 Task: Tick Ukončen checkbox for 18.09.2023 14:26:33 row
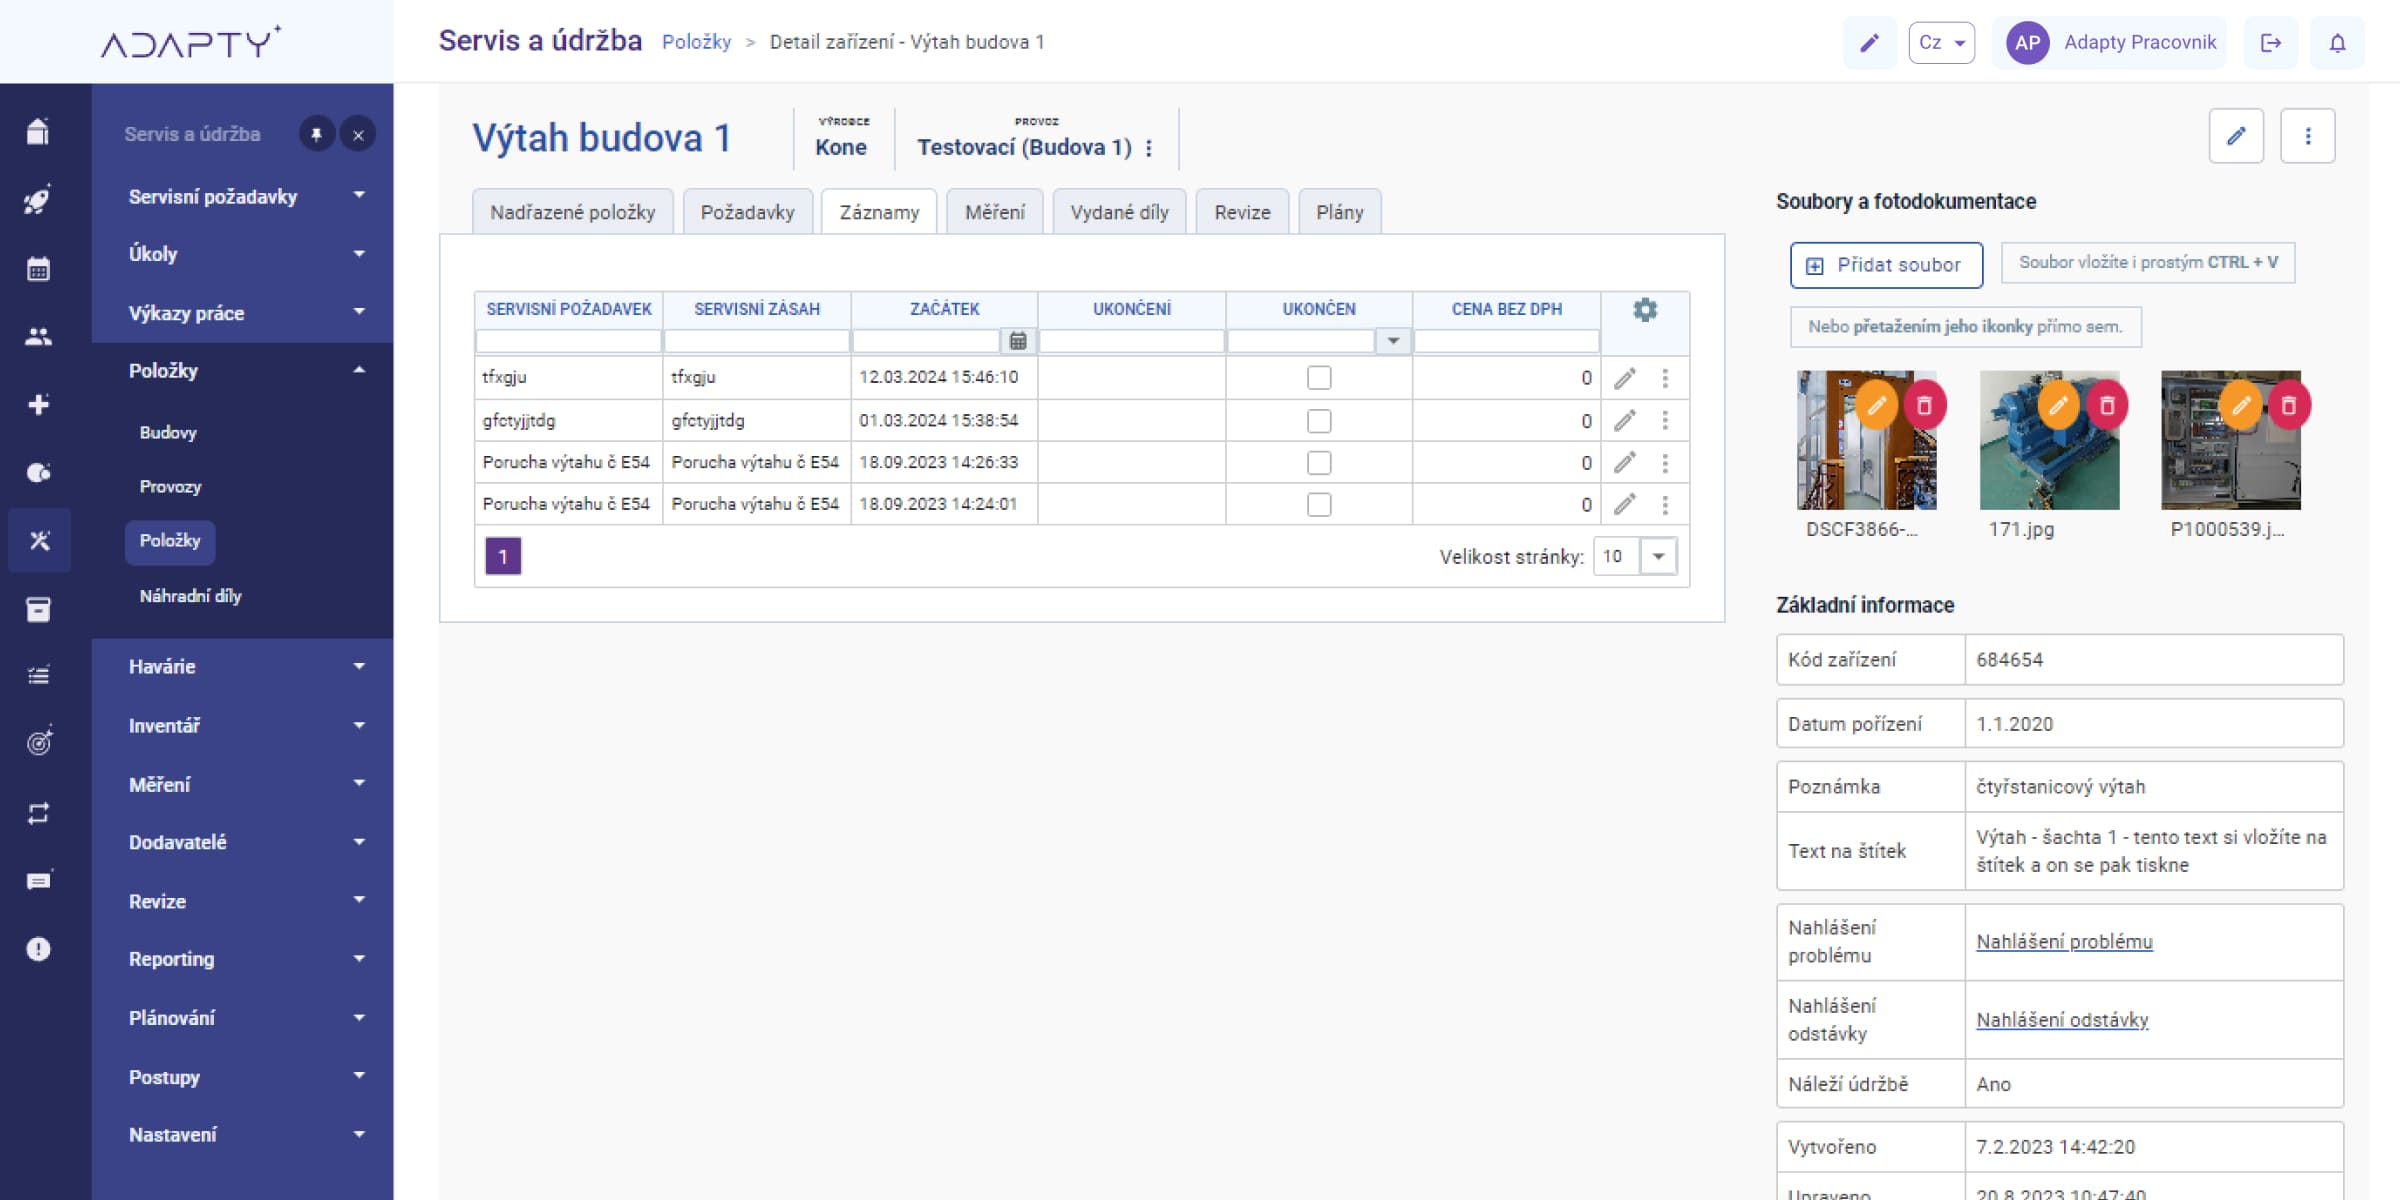tap(1319, 463)
